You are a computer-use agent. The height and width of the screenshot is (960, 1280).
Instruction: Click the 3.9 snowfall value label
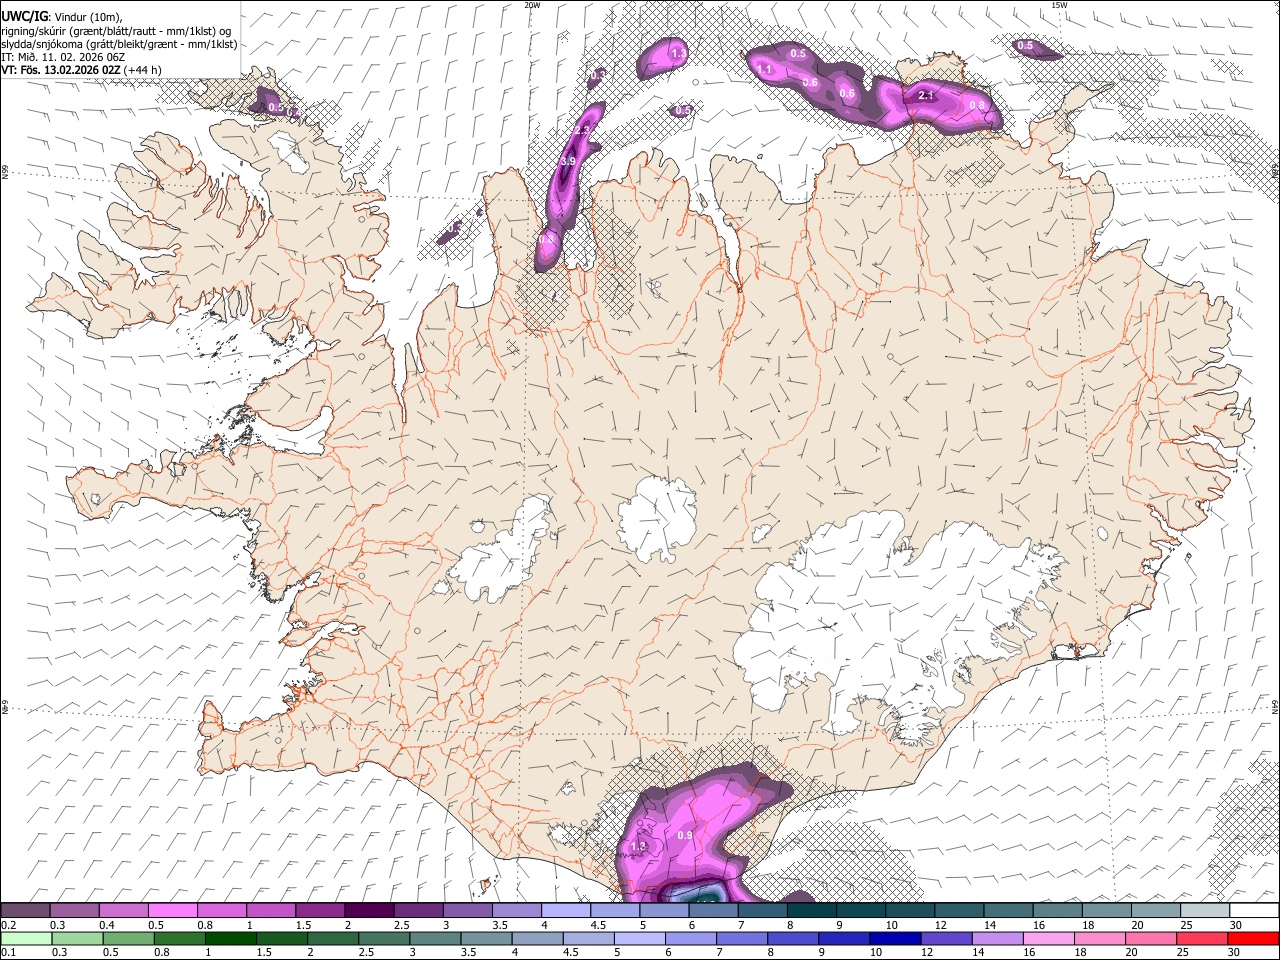pos(568,161)
